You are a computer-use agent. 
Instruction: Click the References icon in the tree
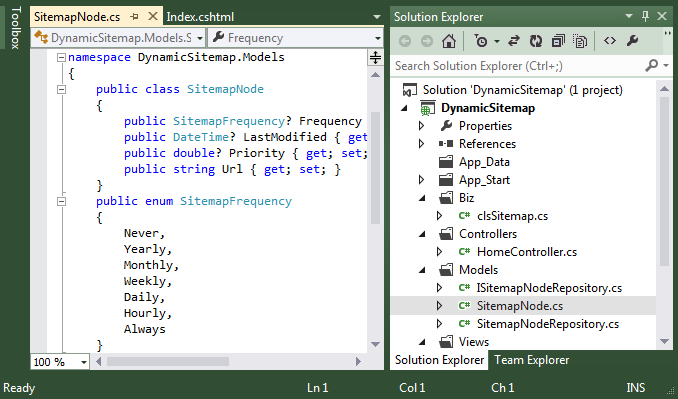pyautogui.click(x=446, y=144)
